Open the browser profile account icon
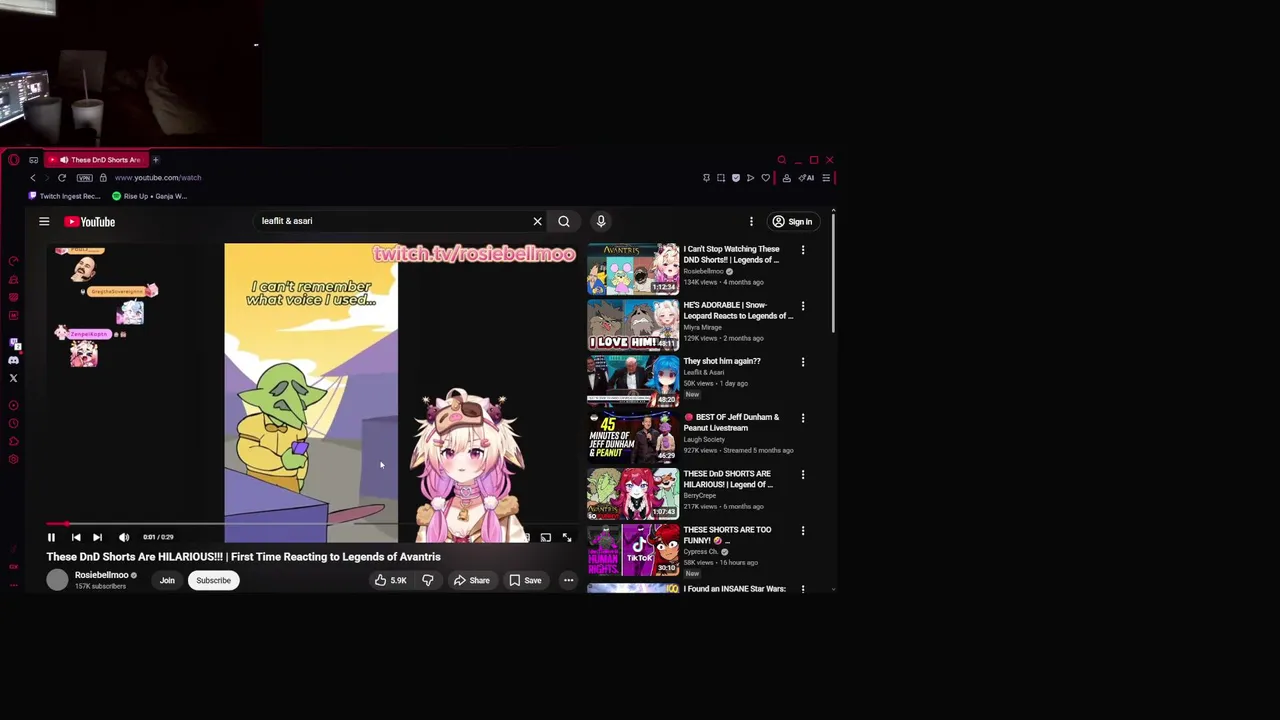1280x720 pixels. pyautogui.click(x=786, y=178)
